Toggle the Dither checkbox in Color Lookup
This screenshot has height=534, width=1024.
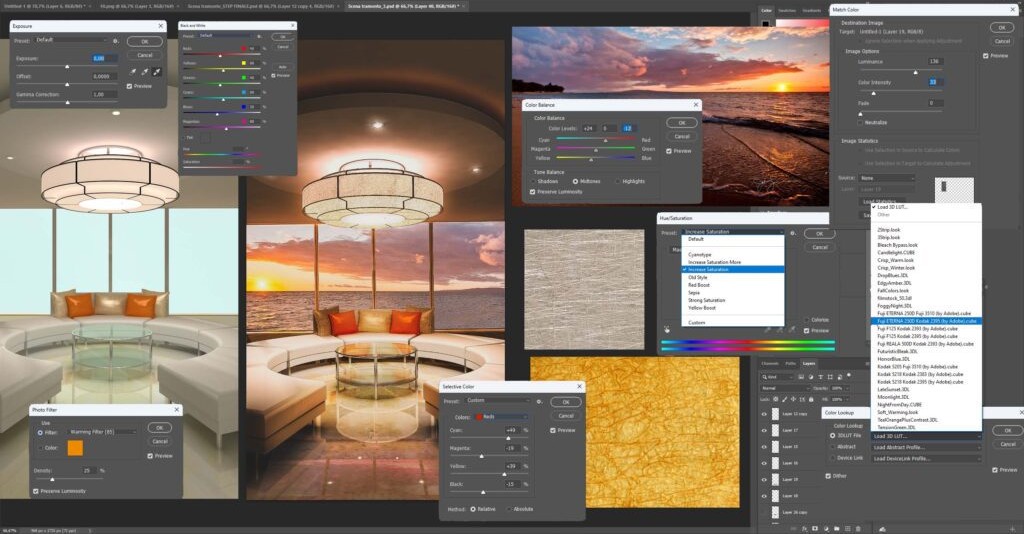pyautogui.click(x=827, y=476)
